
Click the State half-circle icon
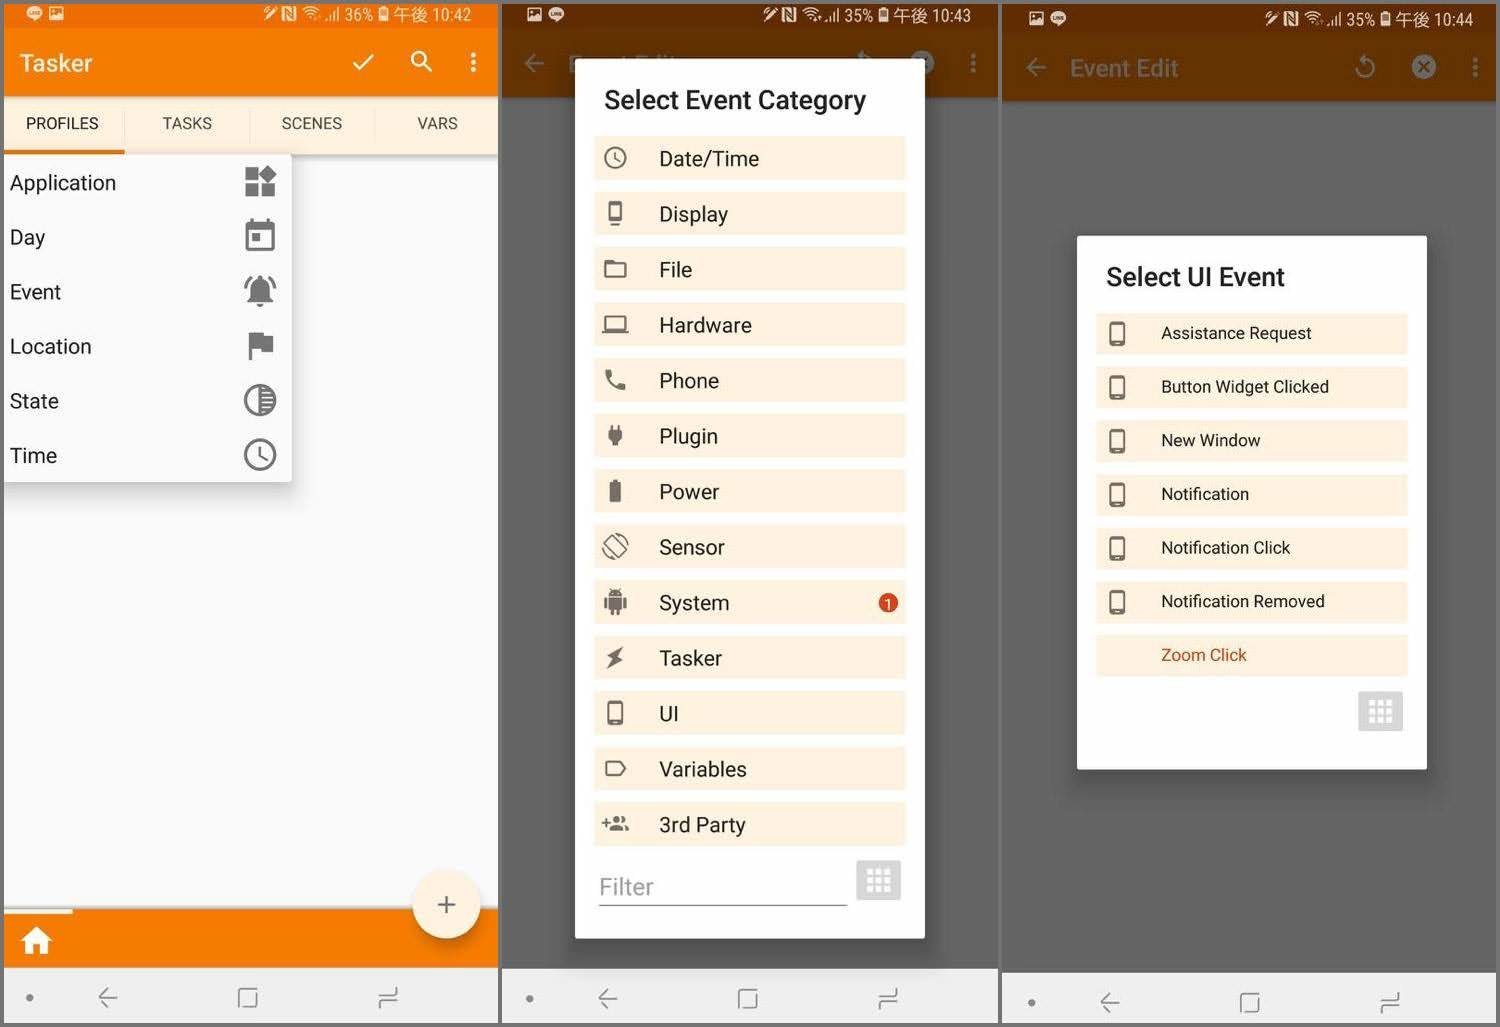coord(260,400)
